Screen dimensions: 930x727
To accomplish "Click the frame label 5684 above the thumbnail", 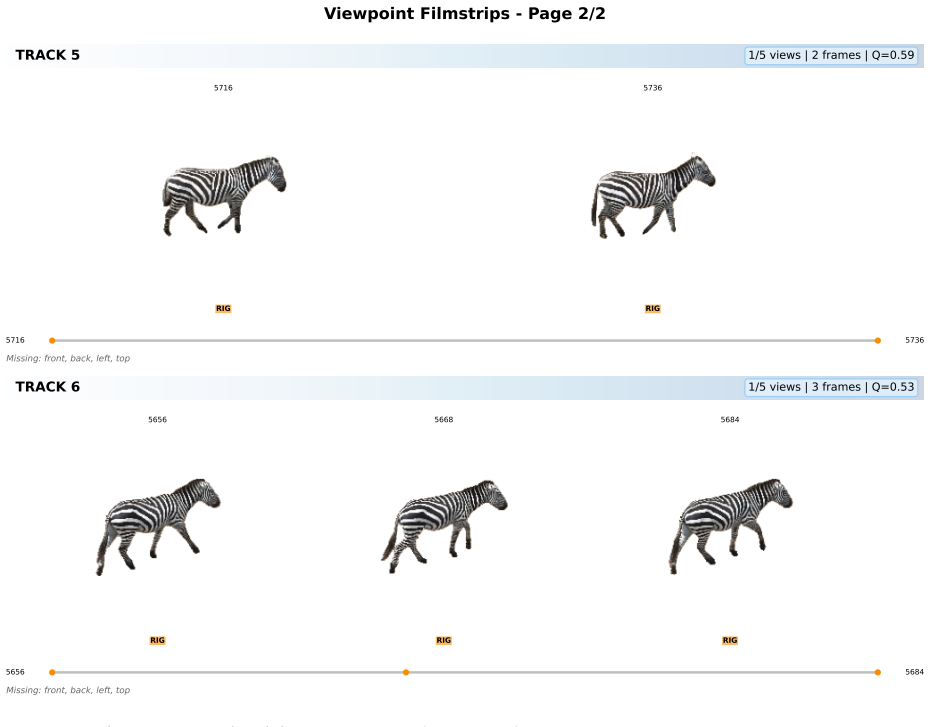I will (x=730, y=420).
